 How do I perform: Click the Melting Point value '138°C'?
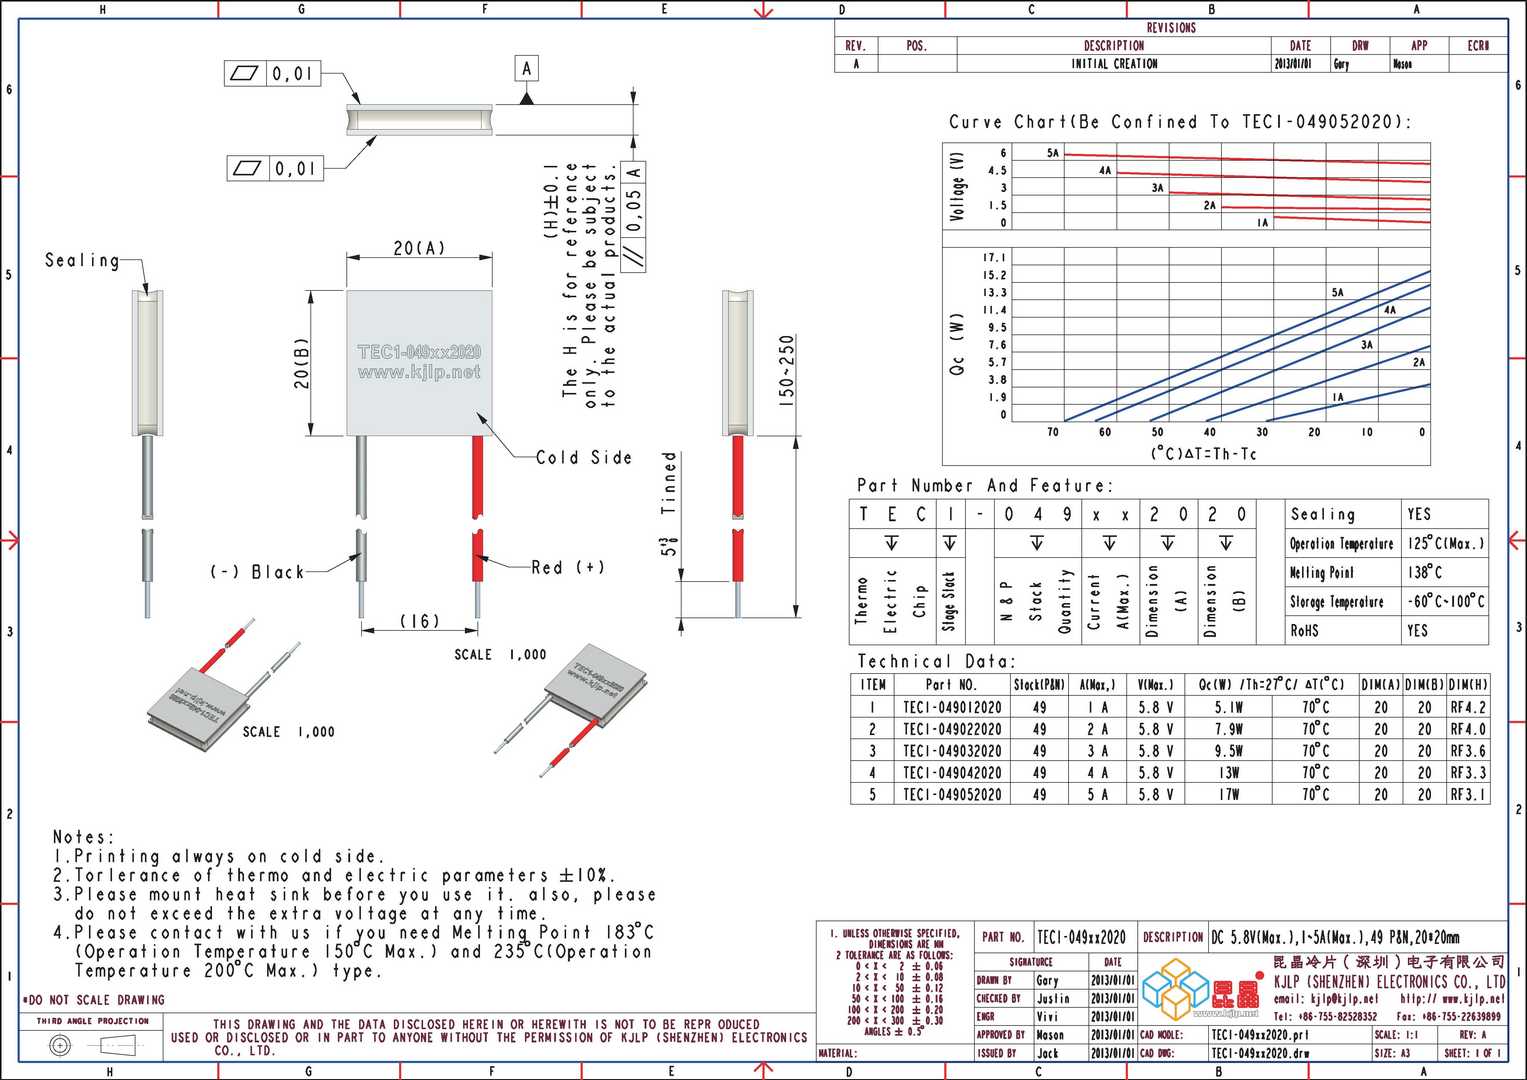point(1425,572)
